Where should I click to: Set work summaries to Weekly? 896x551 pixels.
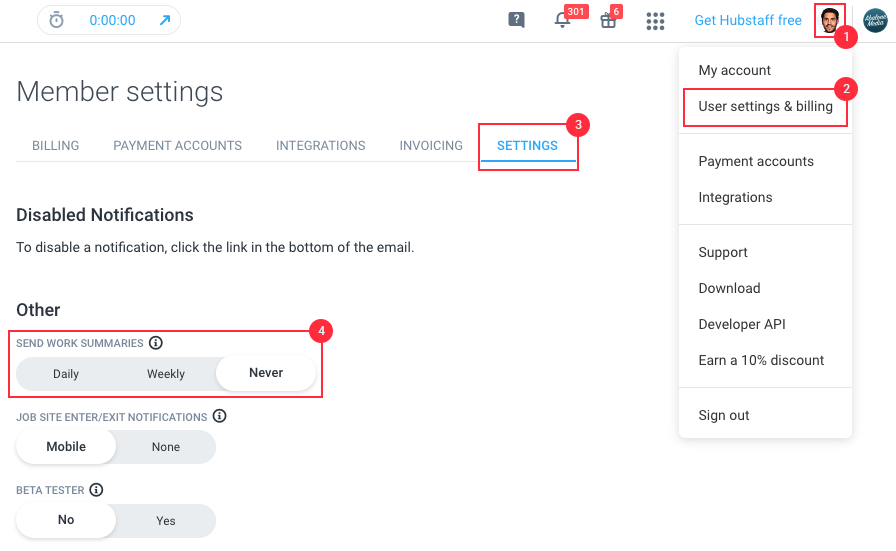166,374
